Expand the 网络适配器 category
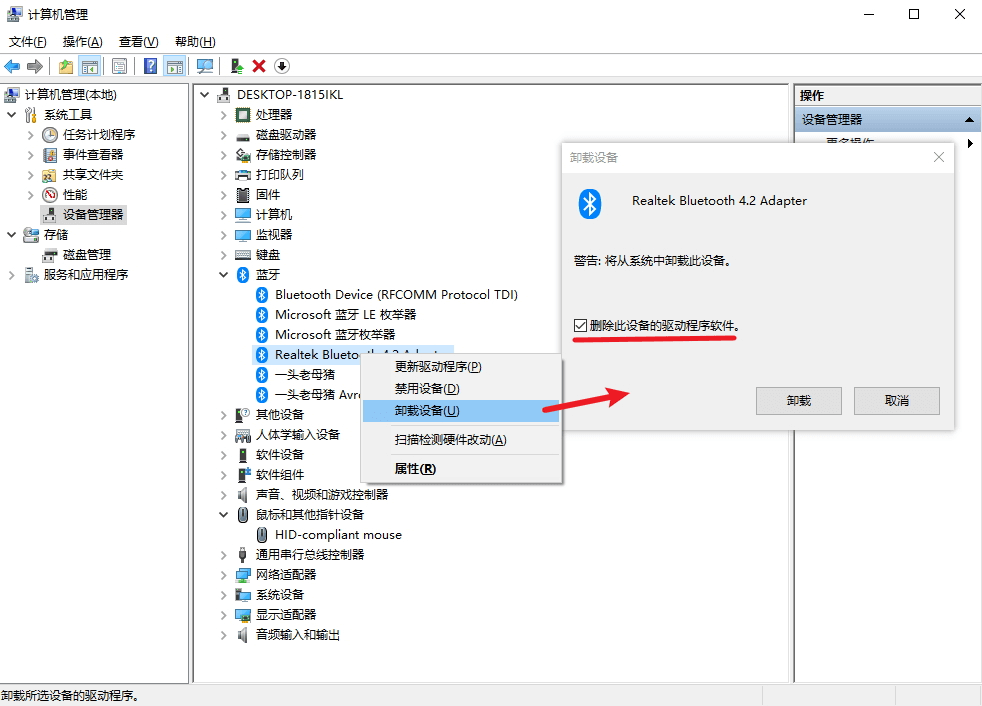The image size is (982, 706). point(222,574)
